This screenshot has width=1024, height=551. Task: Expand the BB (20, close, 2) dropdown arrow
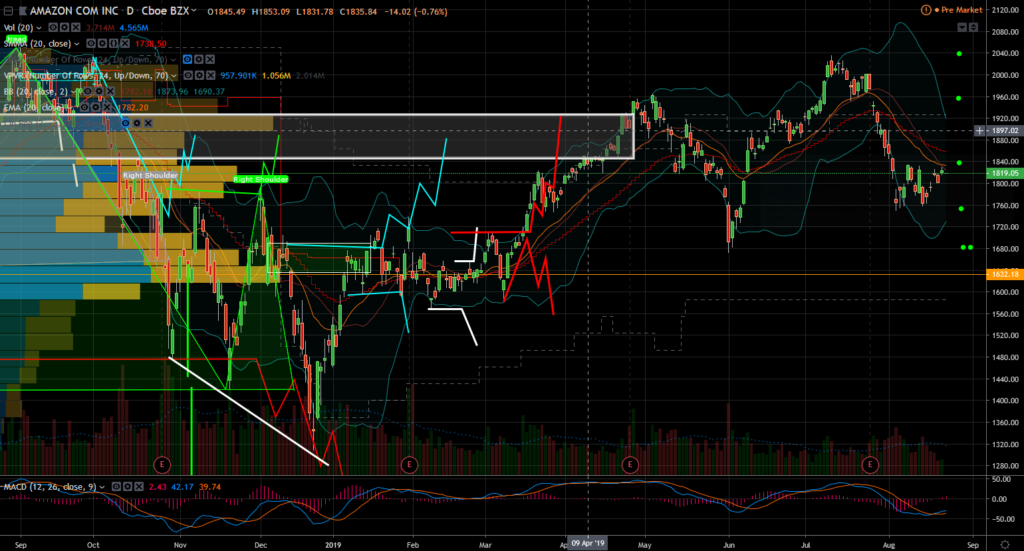click(72, 91)
